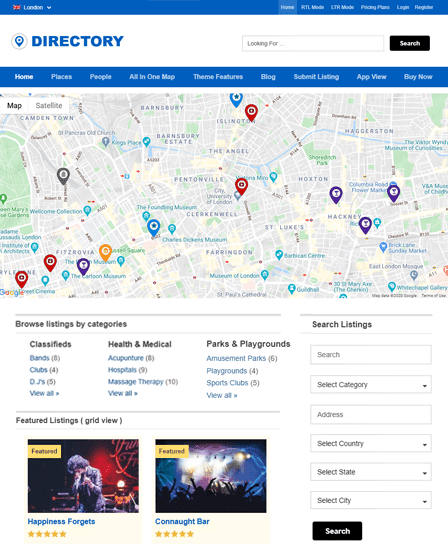Click the Looking For search field
448x560 pixels.
[x=313, y=43]
